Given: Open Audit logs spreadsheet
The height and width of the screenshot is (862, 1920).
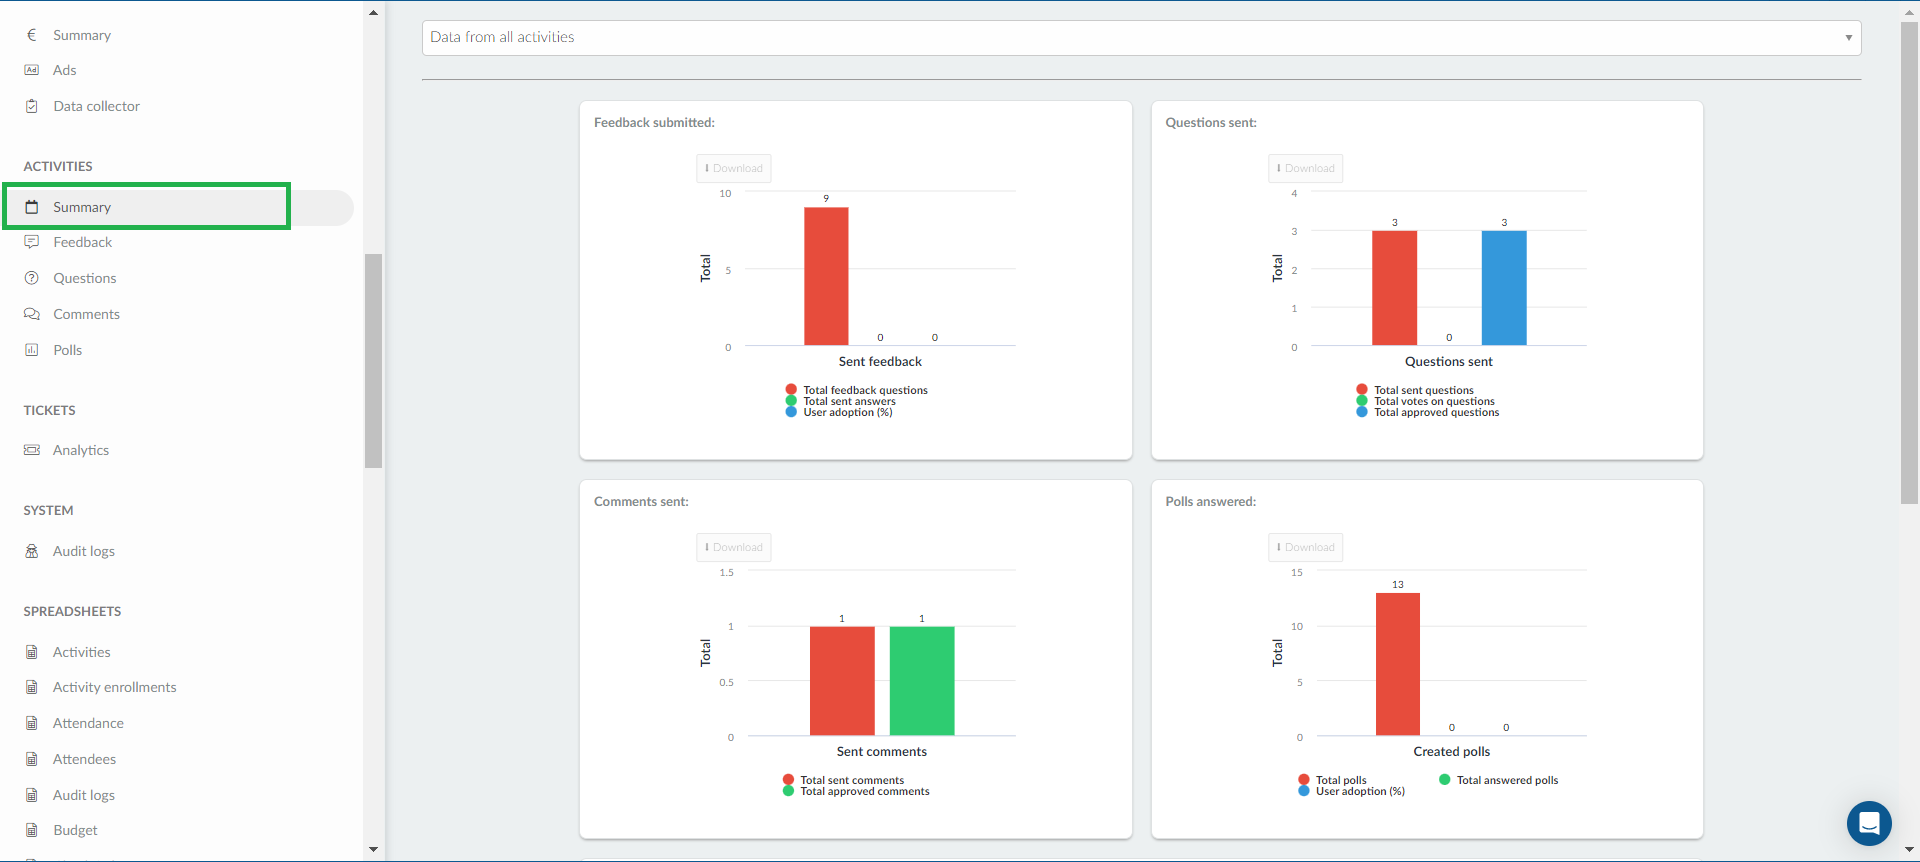Looking at the screenshot, I should (84, 795).
